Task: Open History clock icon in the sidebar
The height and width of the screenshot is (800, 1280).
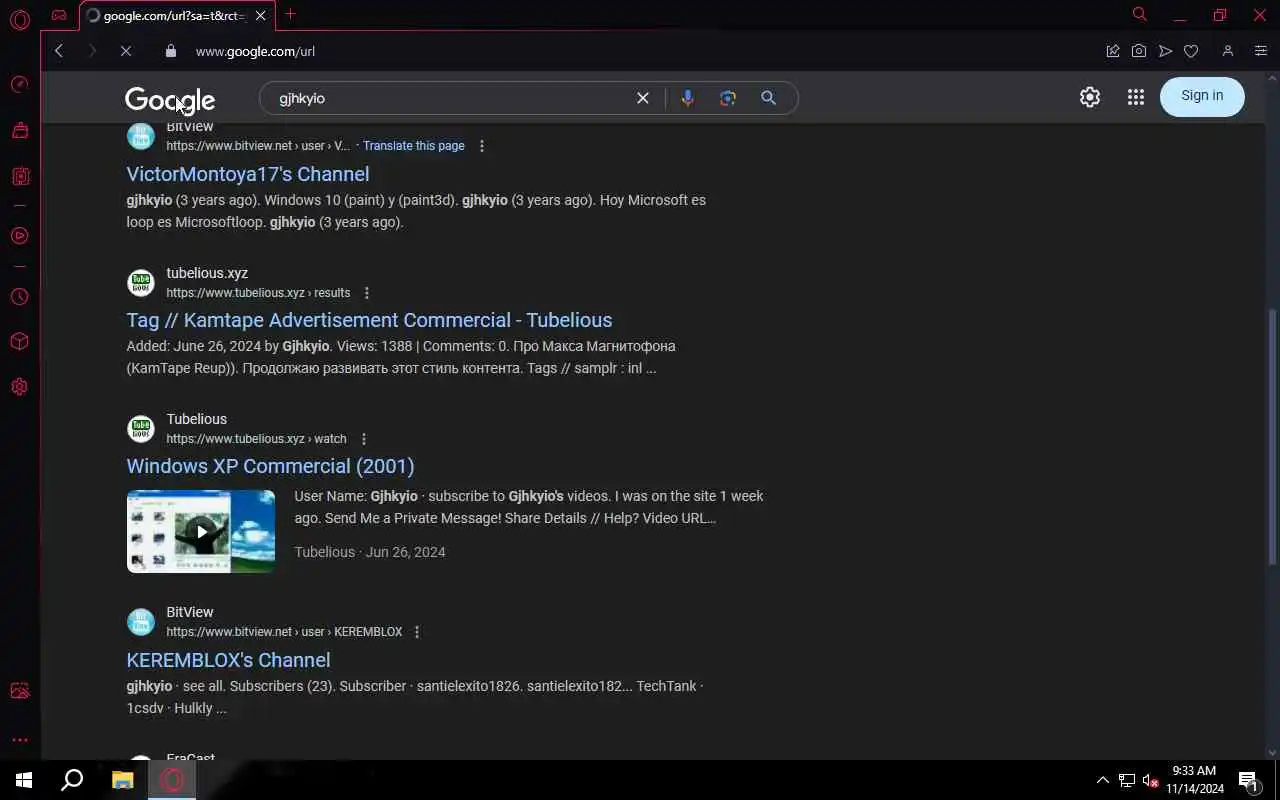Action: pyautogui.click(x=19, y=297)
